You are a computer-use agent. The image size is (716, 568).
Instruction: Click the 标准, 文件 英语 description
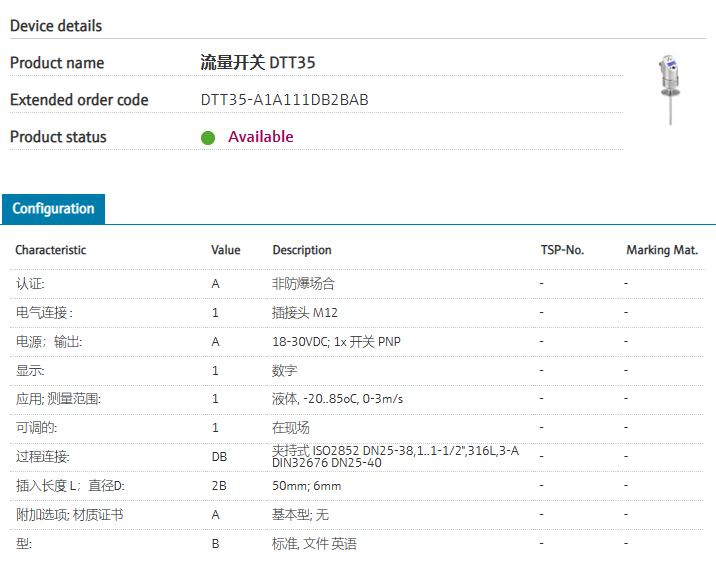click(314, 544)
